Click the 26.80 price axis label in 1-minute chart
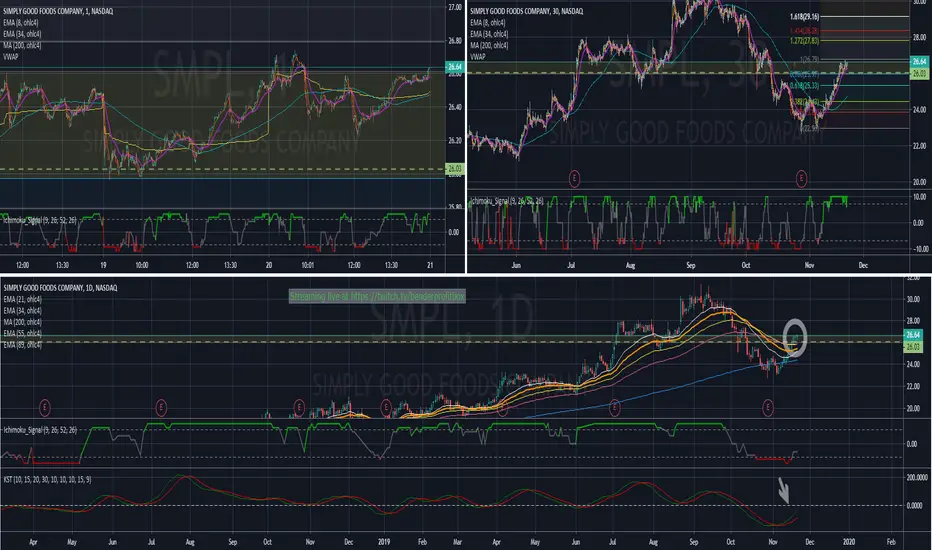 coord(455,40)
